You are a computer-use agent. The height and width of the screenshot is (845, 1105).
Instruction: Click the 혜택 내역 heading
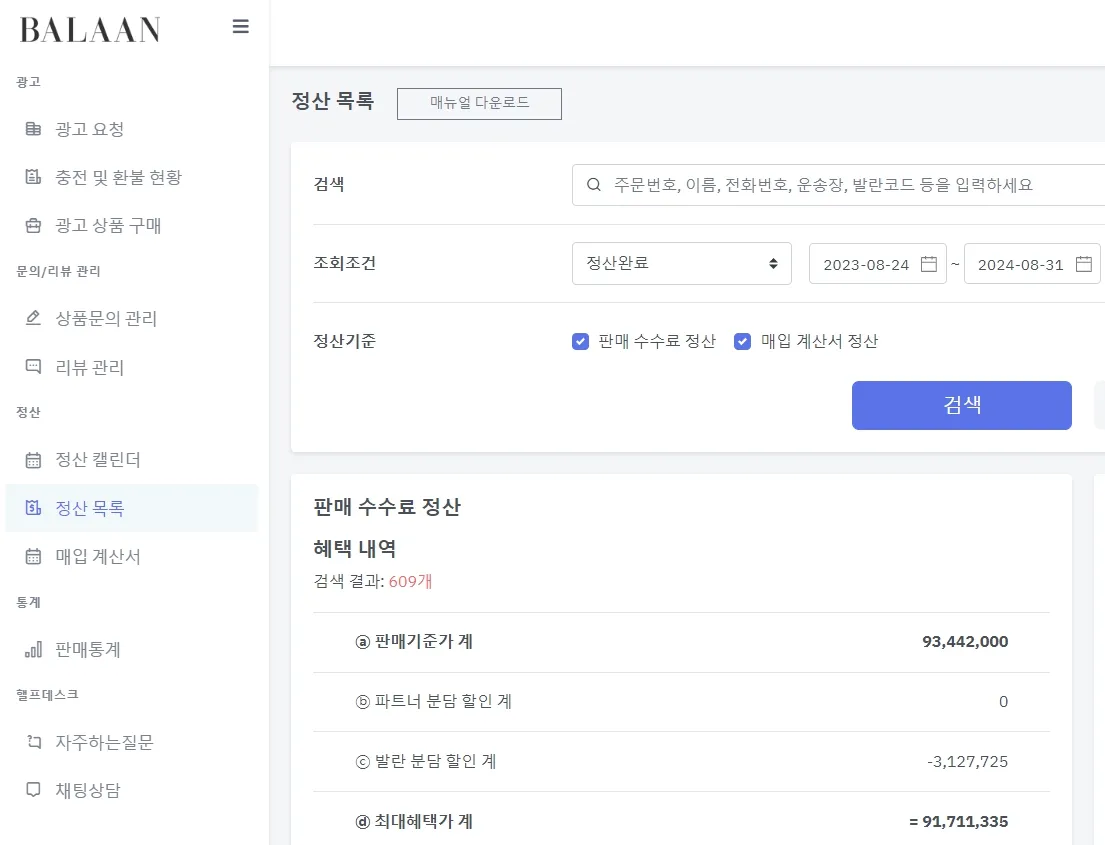pos(354,548)
